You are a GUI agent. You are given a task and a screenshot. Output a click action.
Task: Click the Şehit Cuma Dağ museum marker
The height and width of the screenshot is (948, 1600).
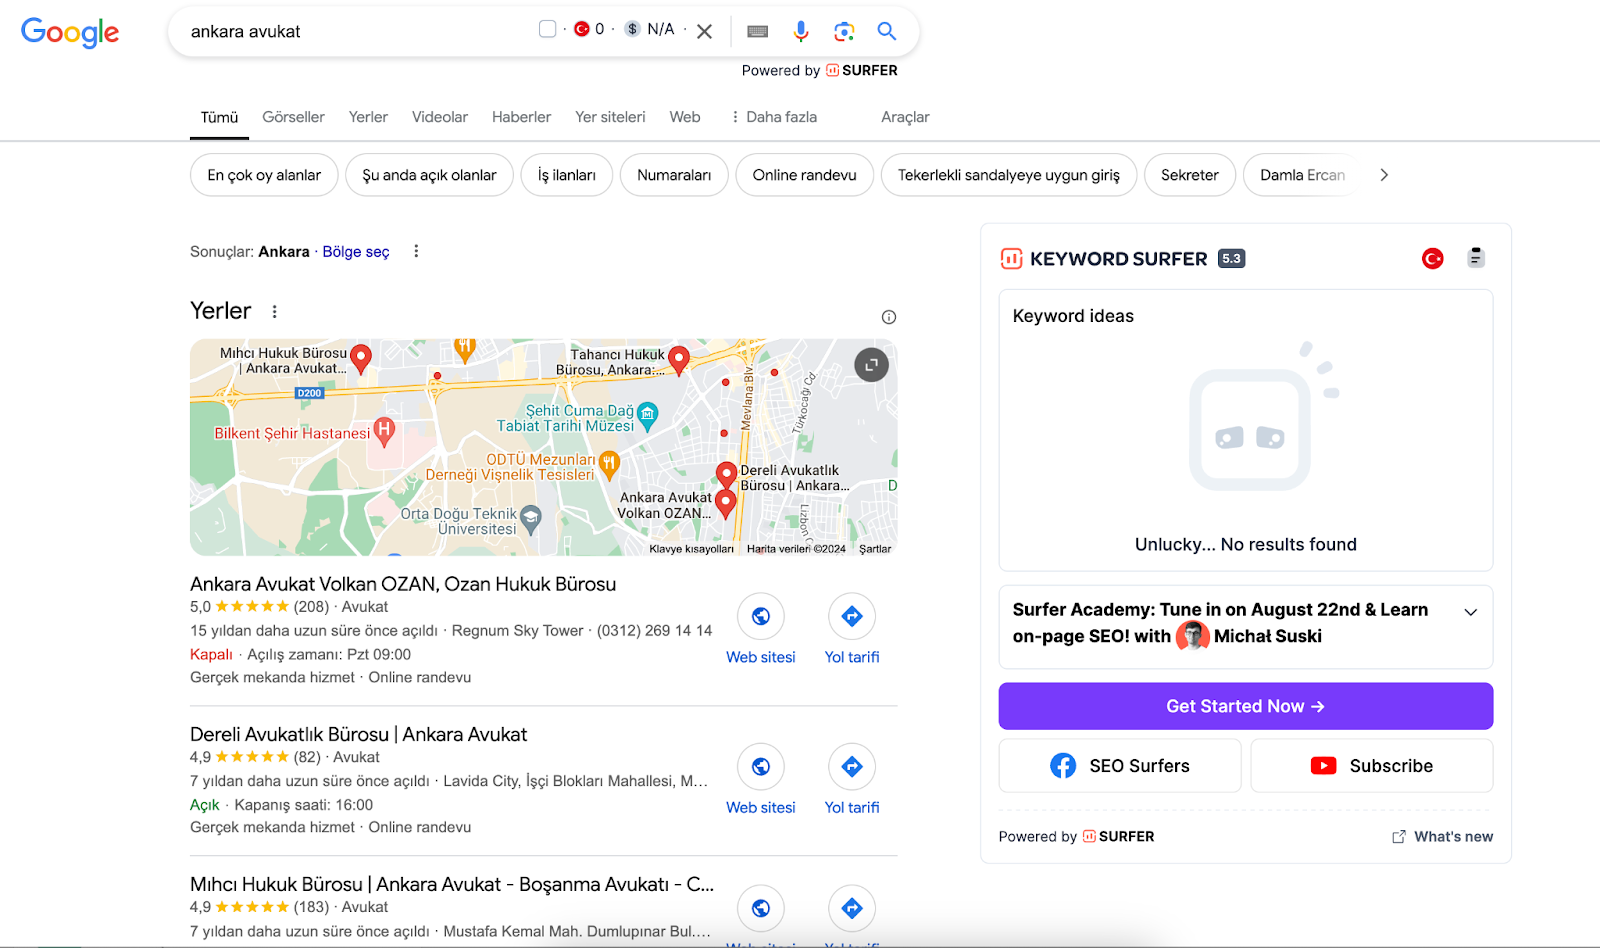click(x=648, y=414)
